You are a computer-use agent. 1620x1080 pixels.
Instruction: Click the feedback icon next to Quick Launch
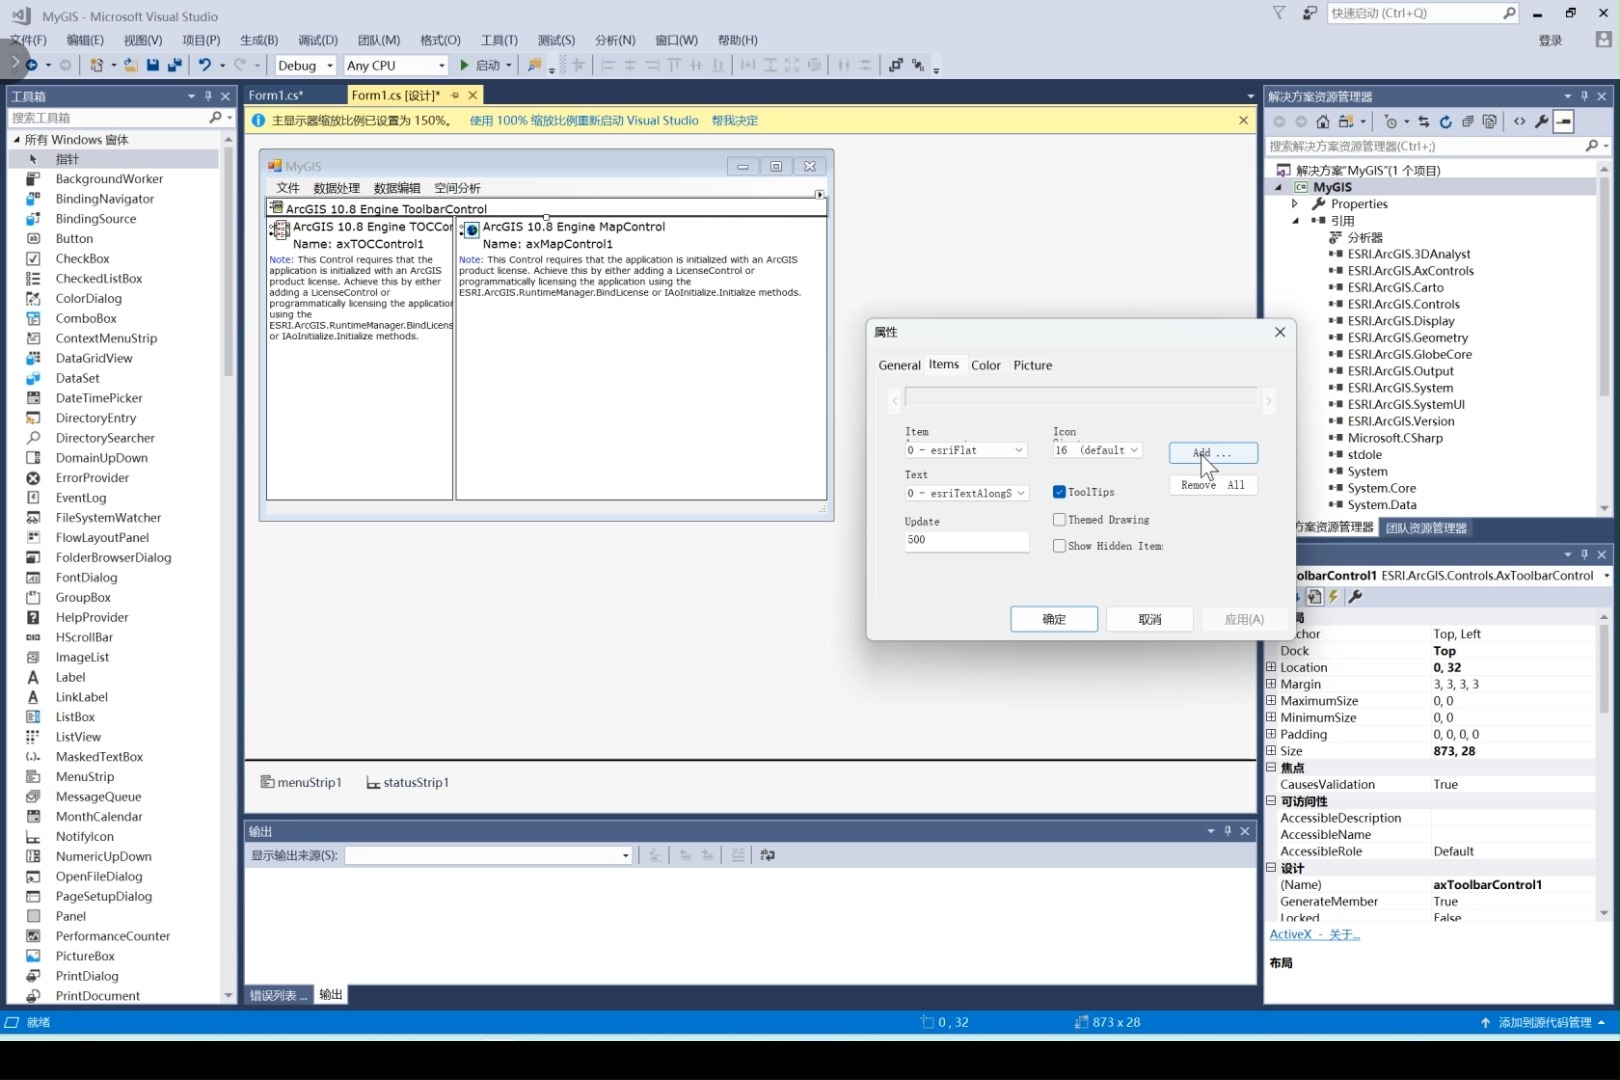[x=1309, y=13]
